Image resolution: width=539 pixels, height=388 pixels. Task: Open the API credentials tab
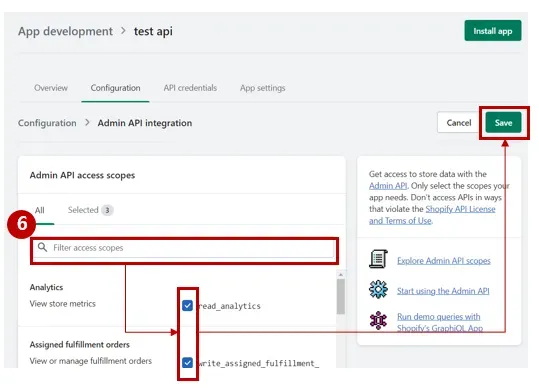(x=190, y=88)
